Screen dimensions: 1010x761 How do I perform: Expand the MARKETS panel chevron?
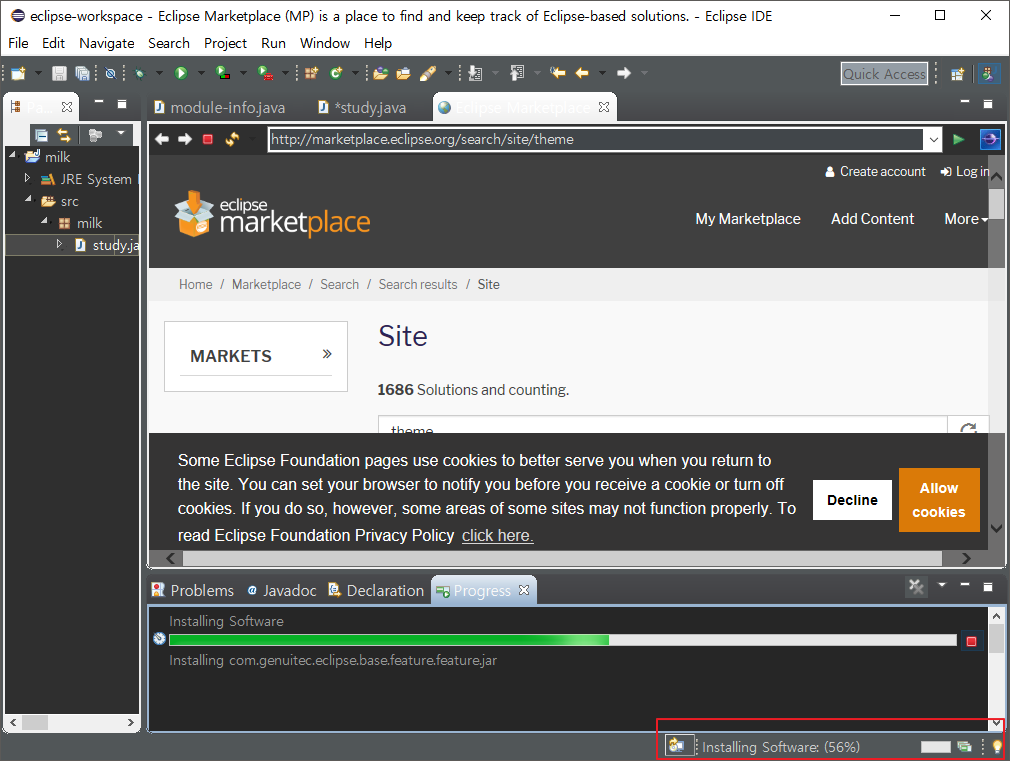click(x=327, y=354)
